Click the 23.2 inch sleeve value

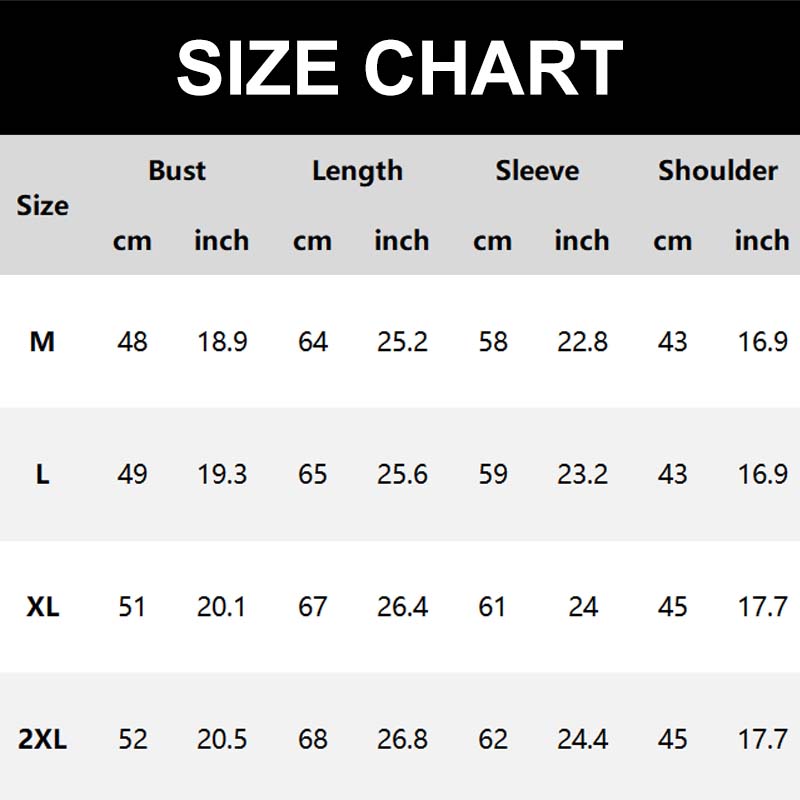[x=582, y=474]
